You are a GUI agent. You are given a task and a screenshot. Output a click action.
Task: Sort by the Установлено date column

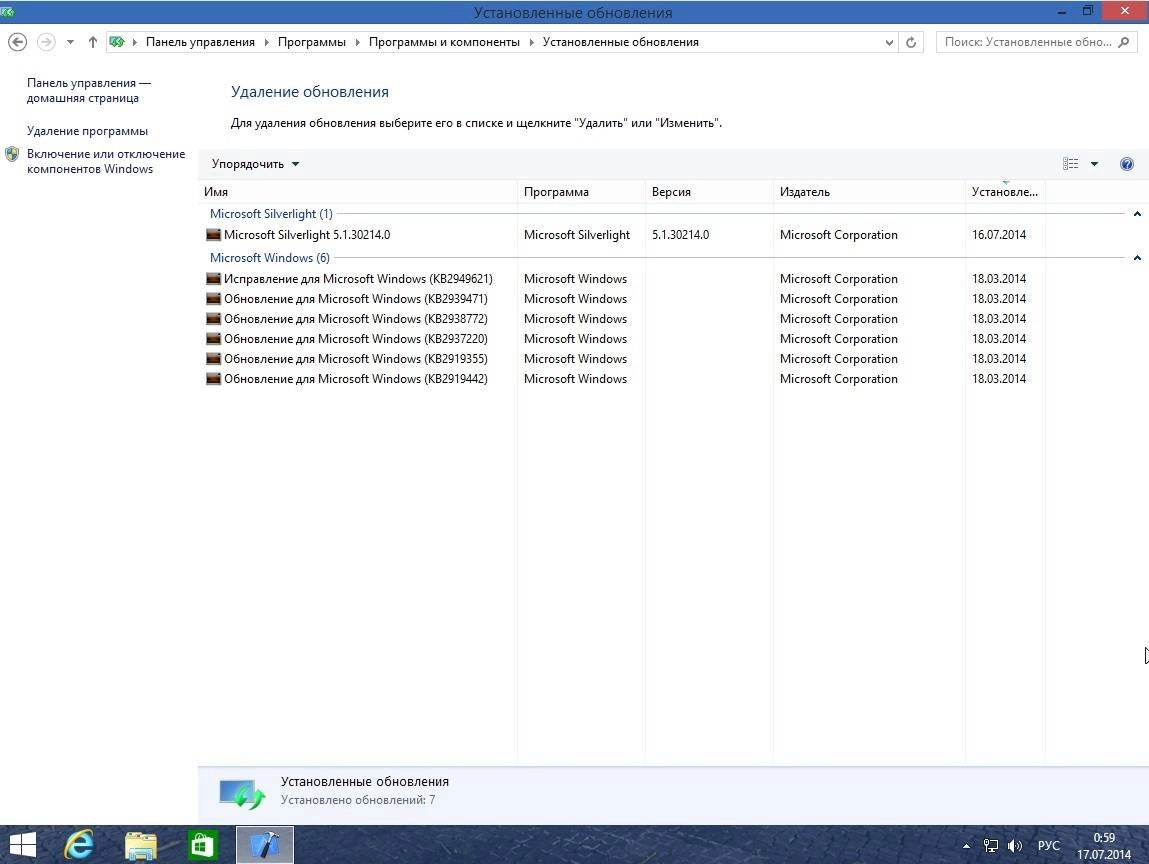coord(1005,192)
